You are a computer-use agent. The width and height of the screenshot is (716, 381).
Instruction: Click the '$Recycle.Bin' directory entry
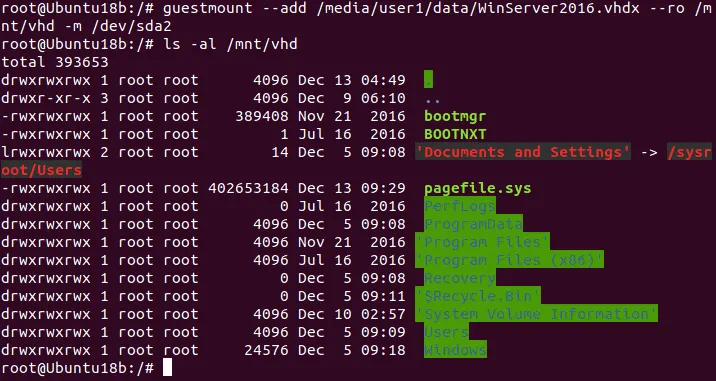pos(478,296)
